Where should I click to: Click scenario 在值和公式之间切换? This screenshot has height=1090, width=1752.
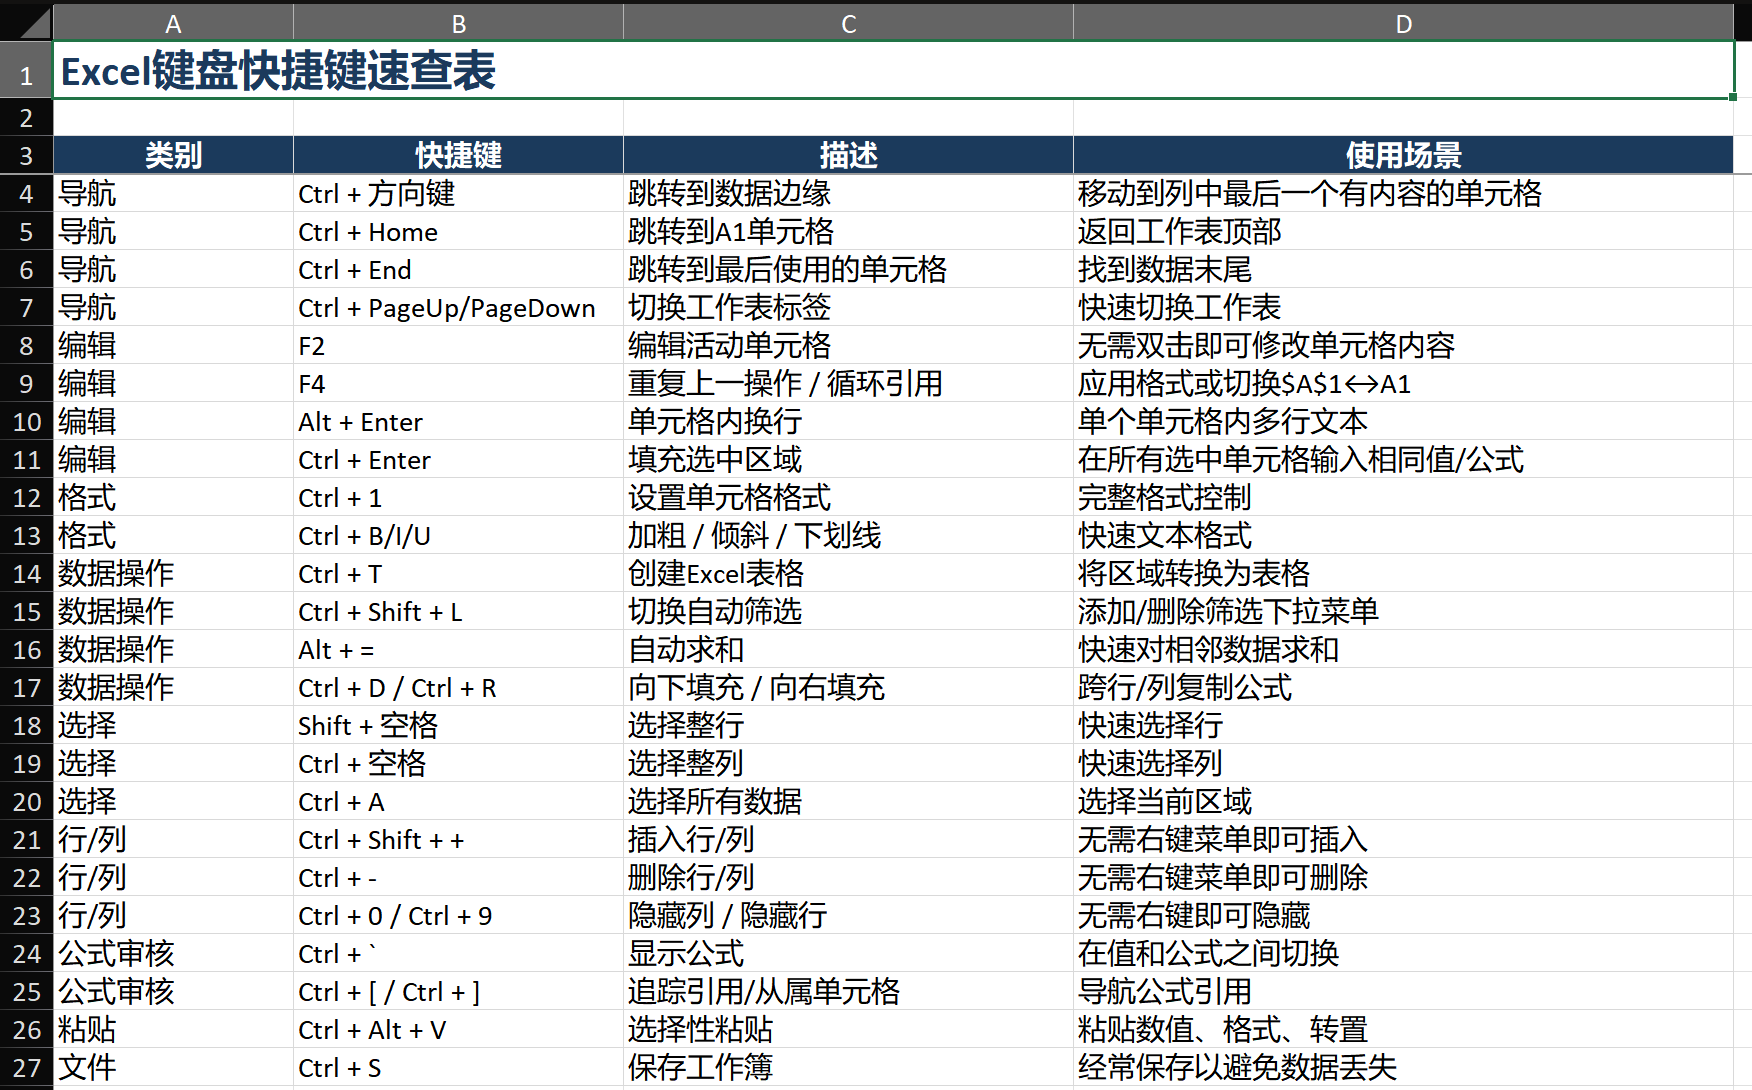pyautogui.click(x=1403, y=953)
